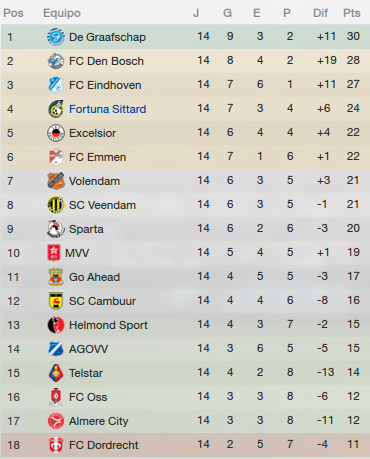Click the FC Eindhoven club badge
This screenshot has height=459, width=370.
[x=56, y=85]
